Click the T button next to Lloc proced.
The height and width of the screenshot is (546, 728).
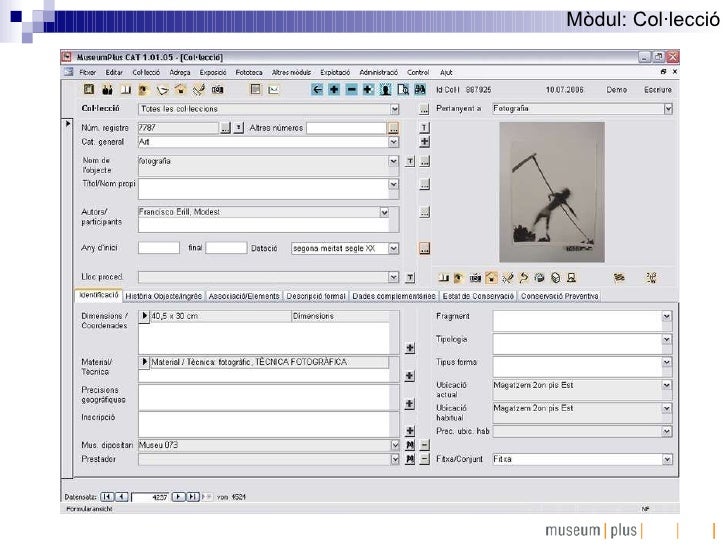410,277
